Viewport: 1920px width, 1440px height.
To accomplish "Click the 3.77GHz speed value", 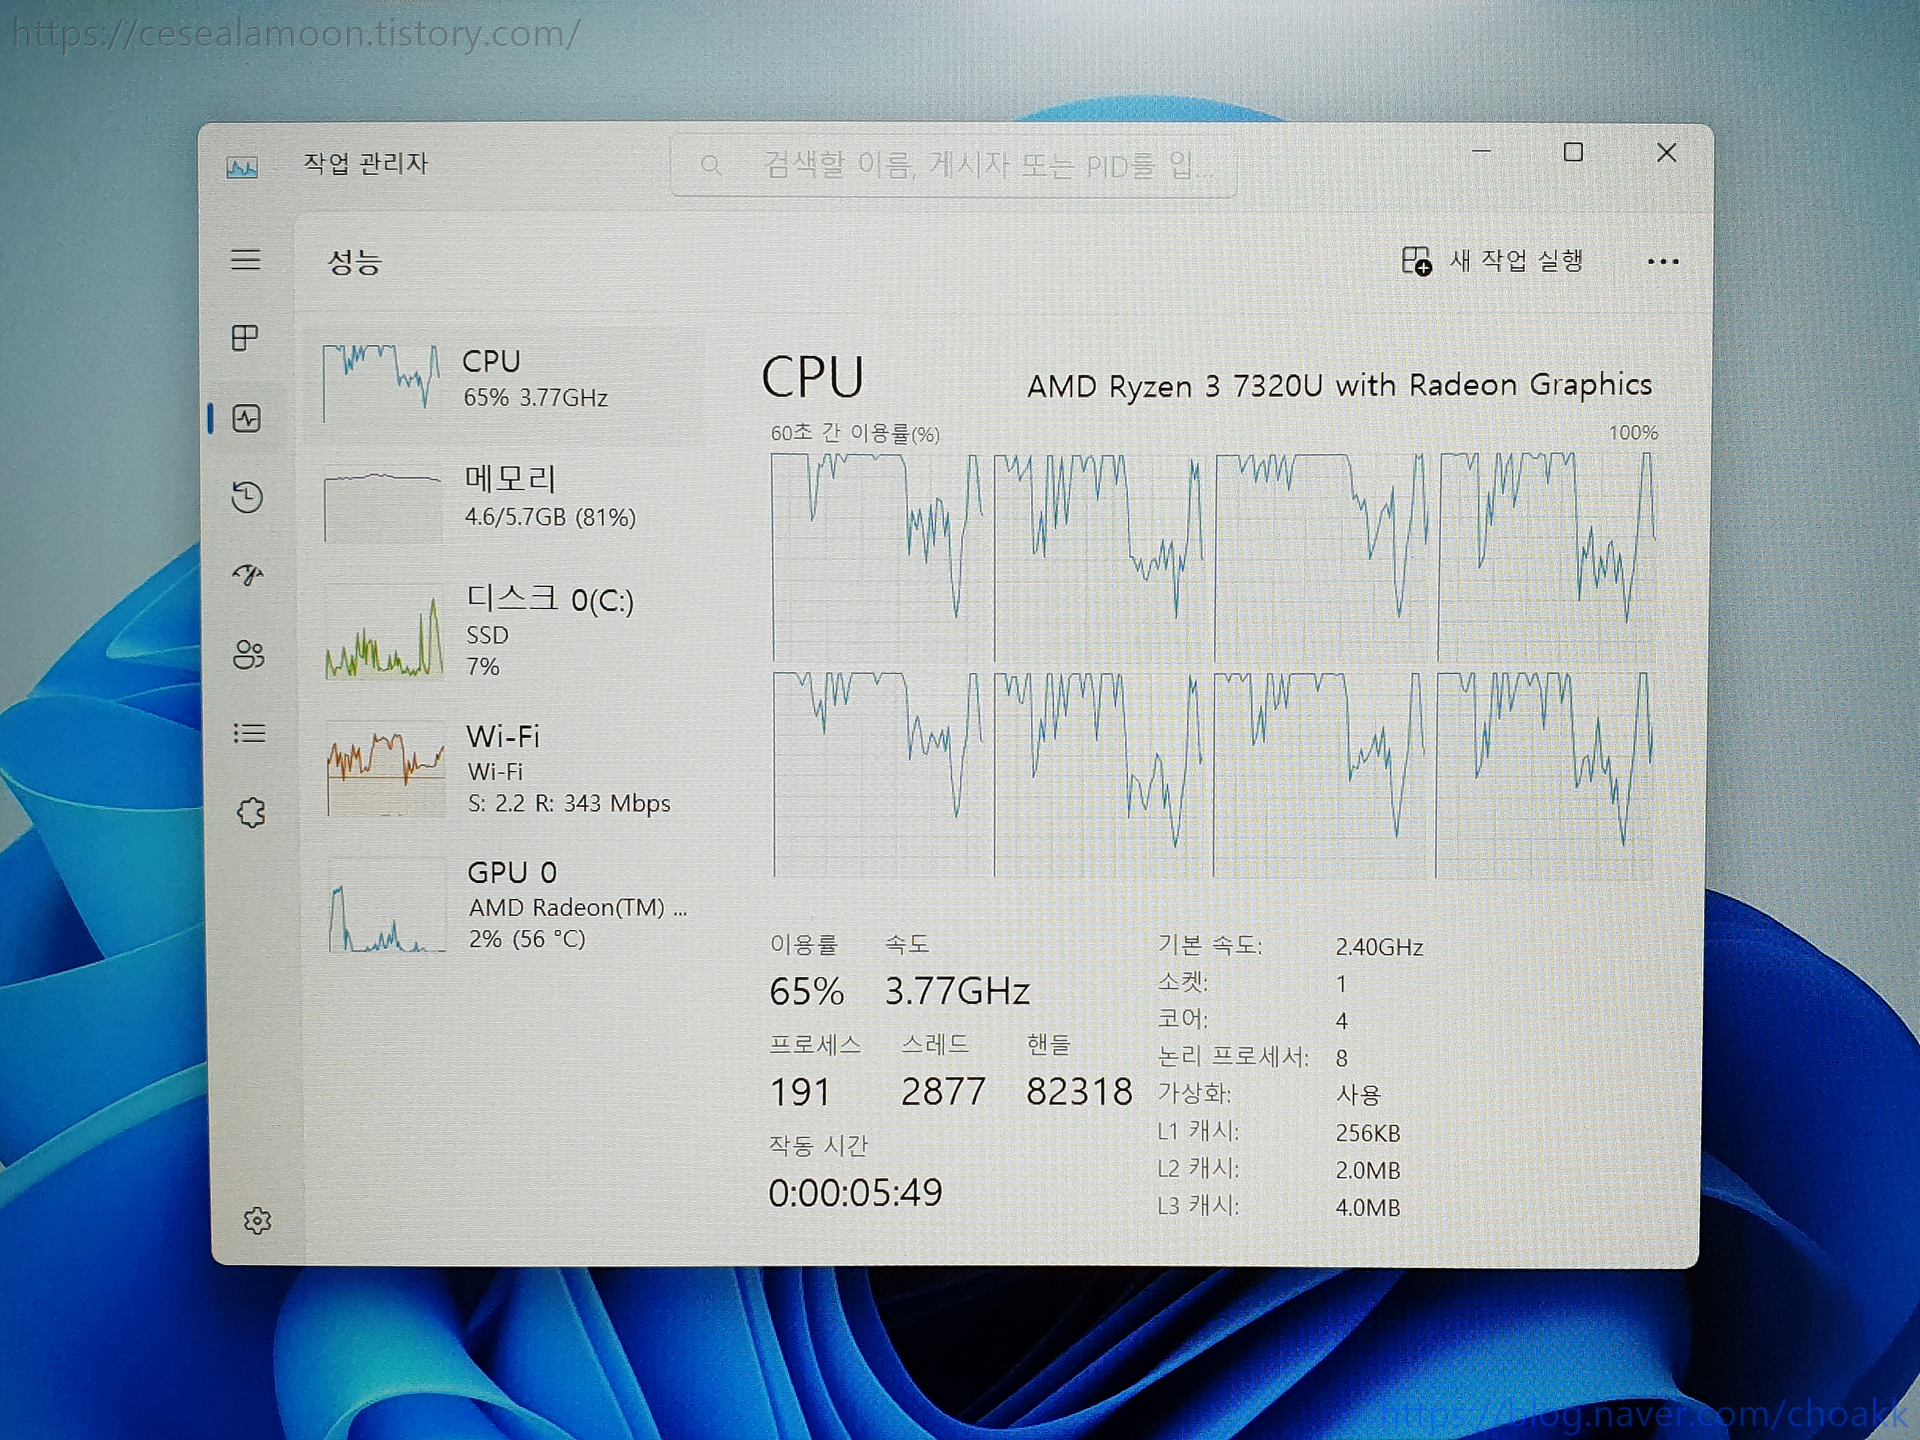I will [x=957, y=991].
